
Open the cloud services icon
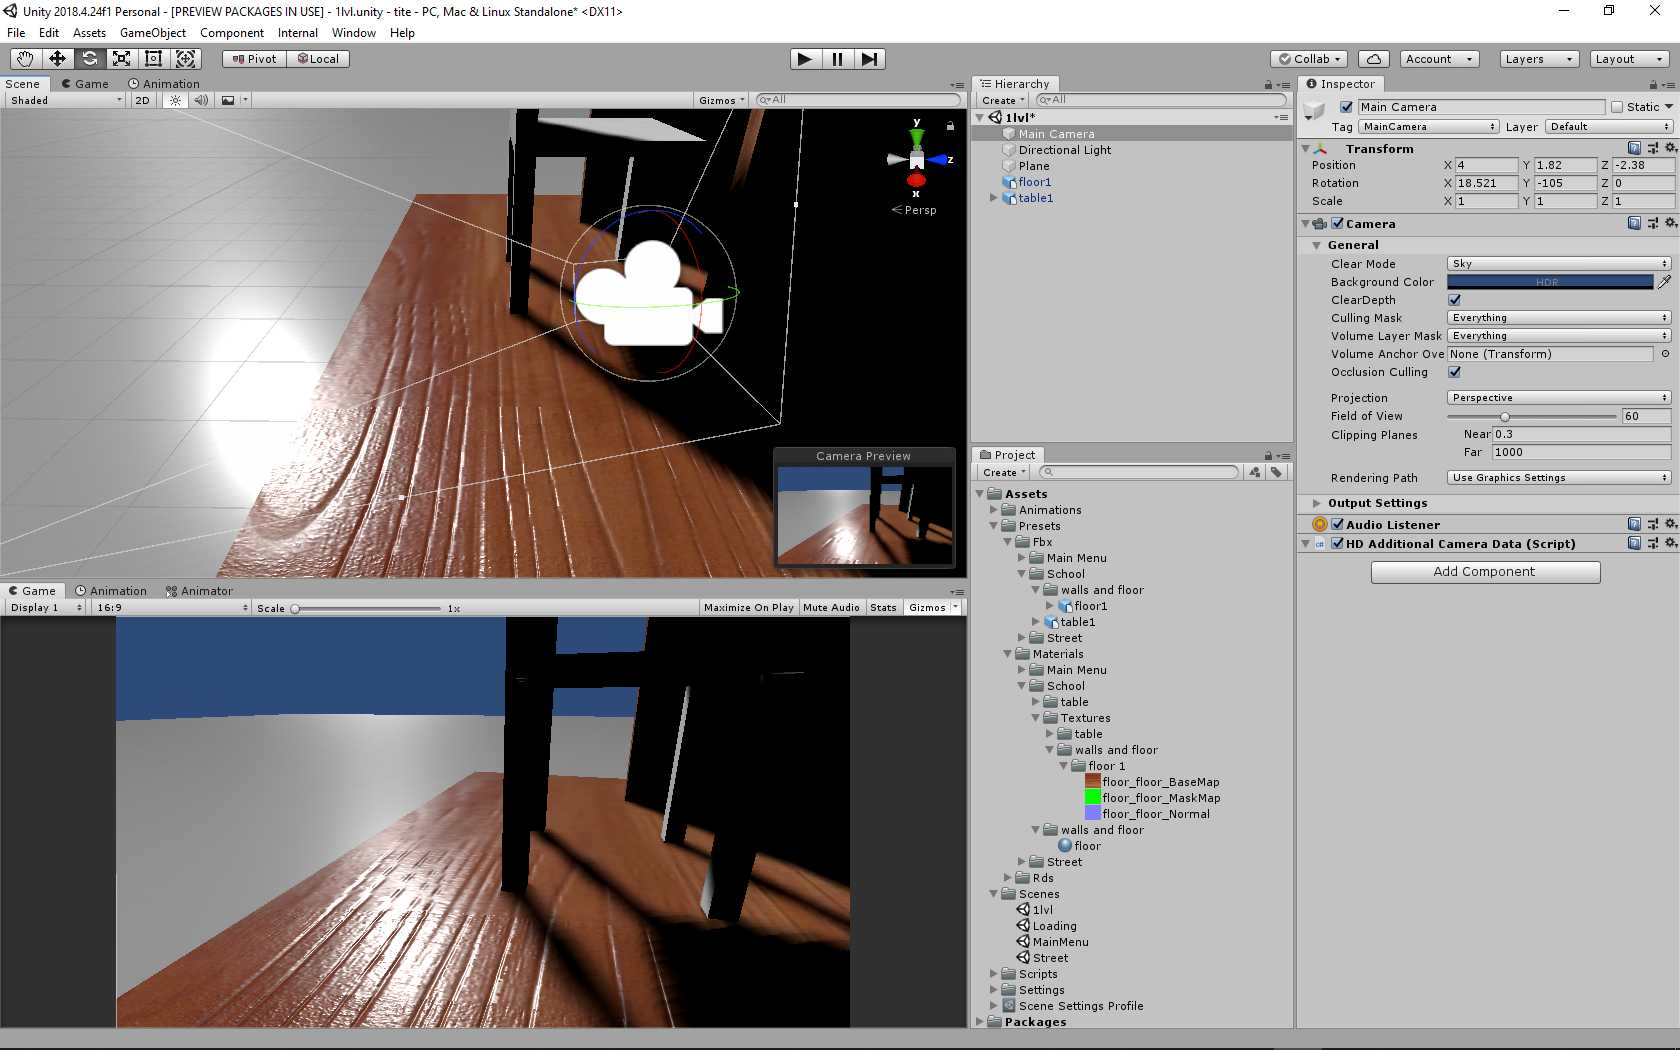coord(1374,59)
